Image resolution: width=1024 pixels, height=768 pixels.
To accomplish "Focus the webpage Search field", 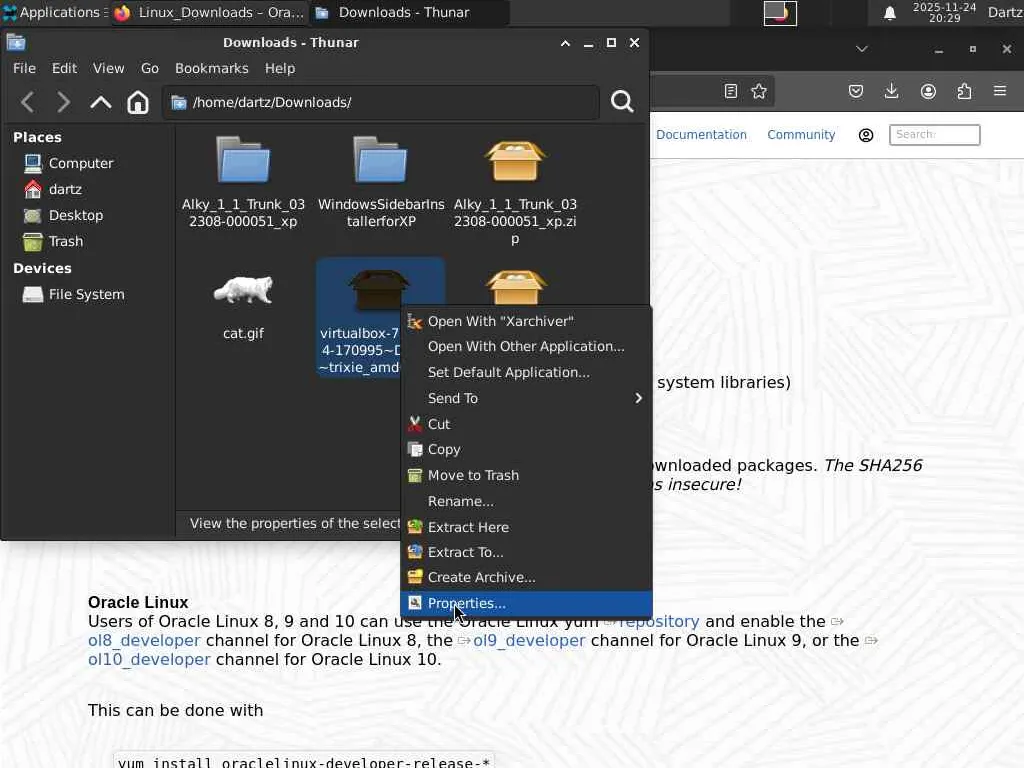I will (935, 135).
